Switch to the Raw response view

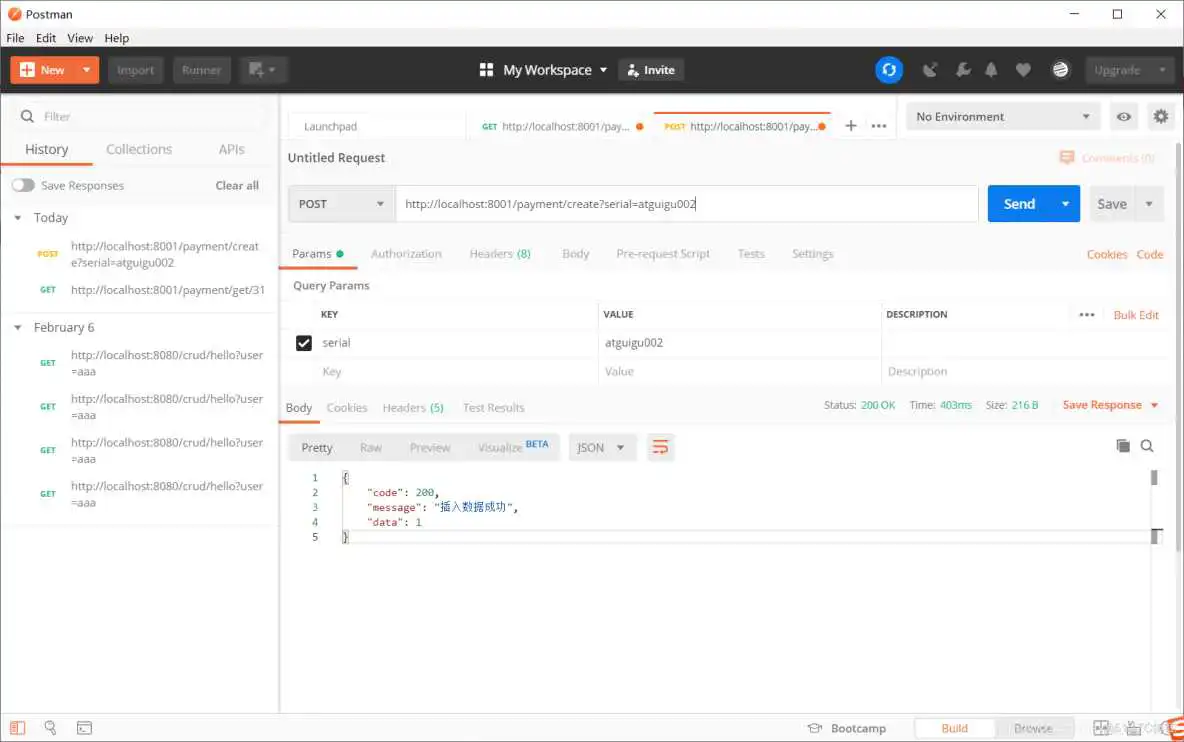click(371, 447)
